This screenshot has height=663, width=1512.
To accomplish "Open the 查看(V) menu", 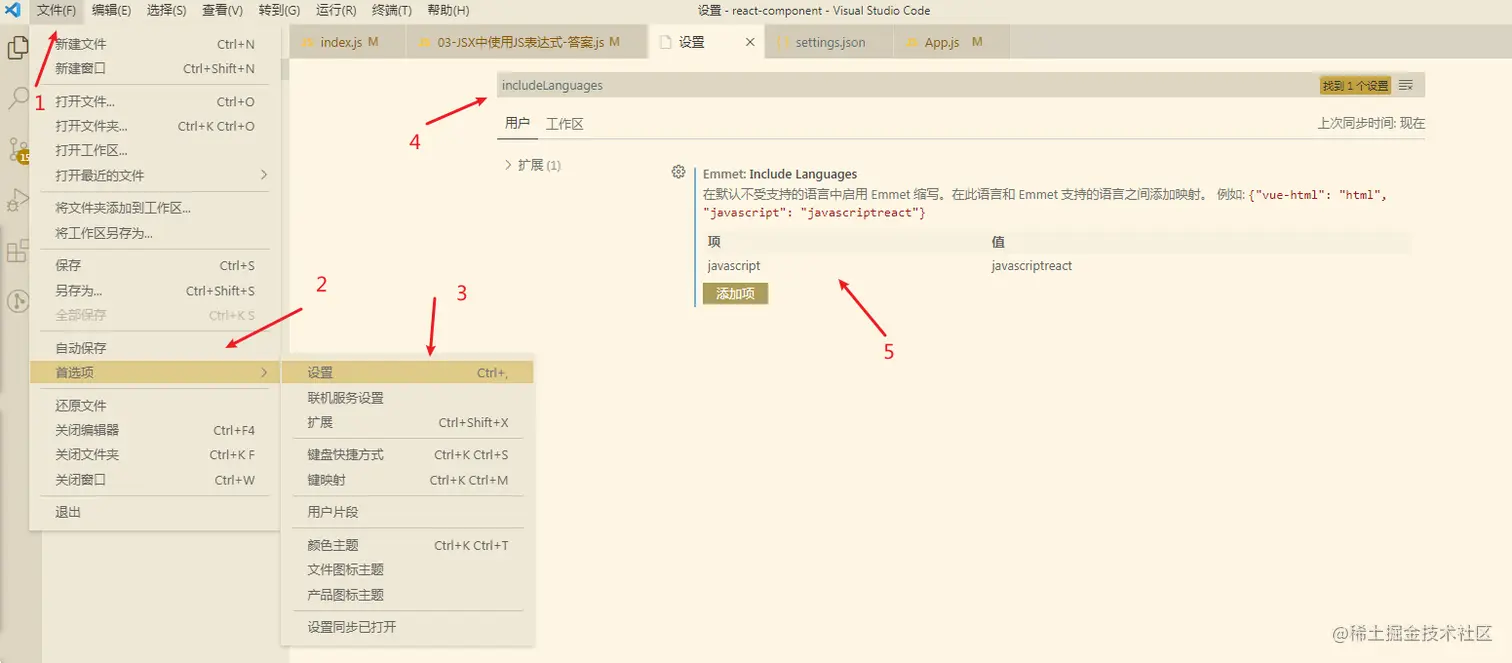I will point(222,11).
